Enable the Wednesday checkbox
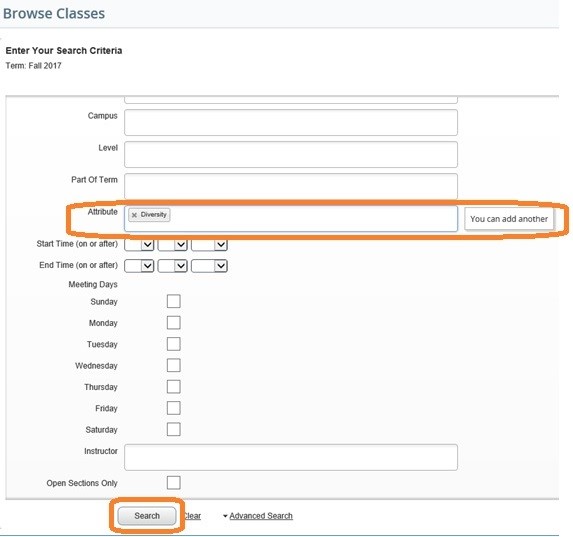The image size is (573, 537). click(x=174, y=365)
